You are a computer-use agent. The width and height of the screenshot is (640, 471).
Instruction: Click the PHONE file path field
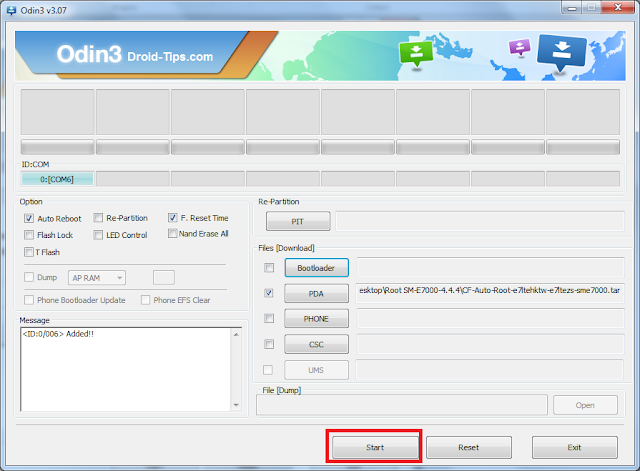[491, 318]
